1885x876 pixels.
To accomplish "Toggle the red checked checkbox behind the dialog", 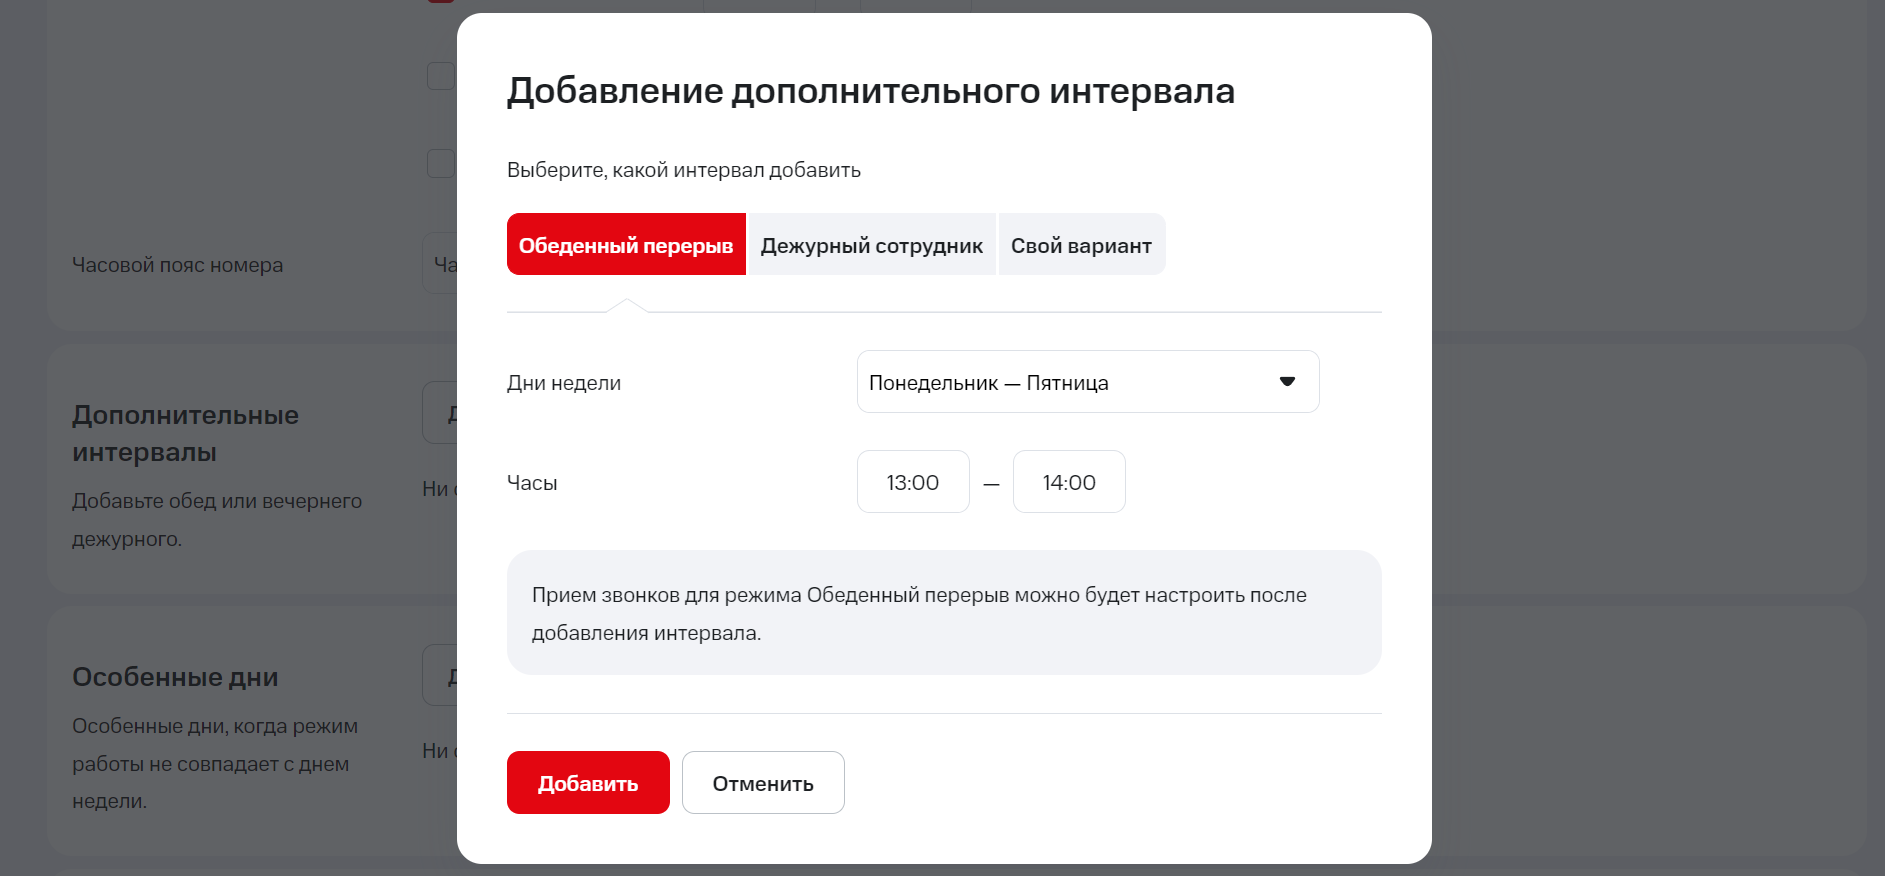I will [441, 1].
